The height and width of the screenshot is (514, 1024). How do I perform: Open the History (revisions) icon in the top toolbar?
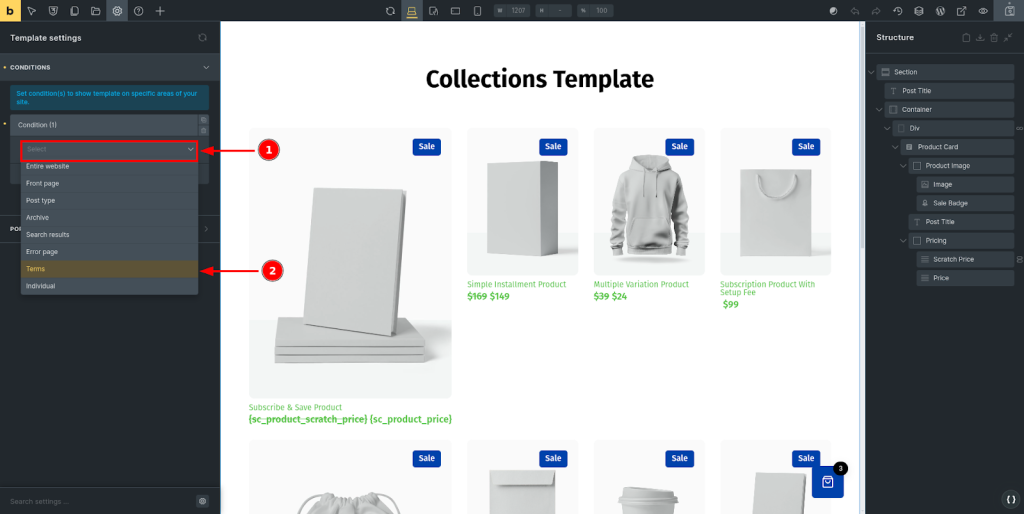point(897,11)
